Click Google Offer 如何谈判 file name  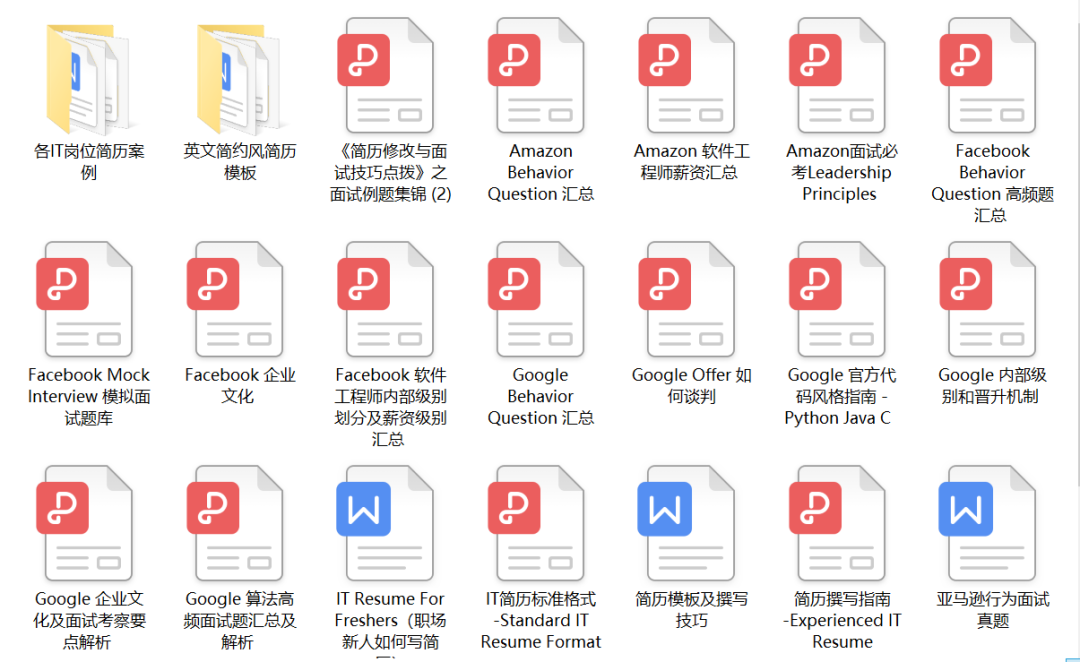692,386
